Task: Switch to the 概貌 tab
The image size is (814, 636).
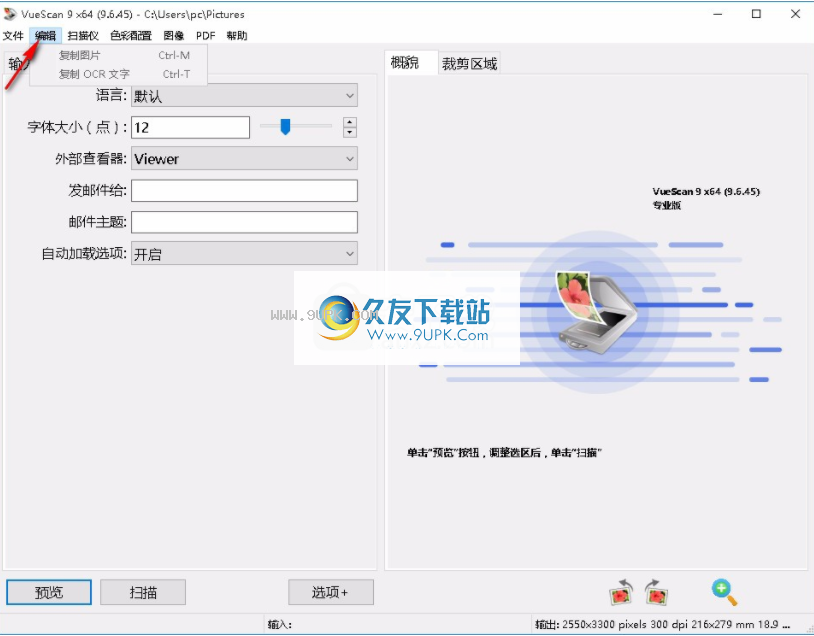Action: (x=411, y=63)
